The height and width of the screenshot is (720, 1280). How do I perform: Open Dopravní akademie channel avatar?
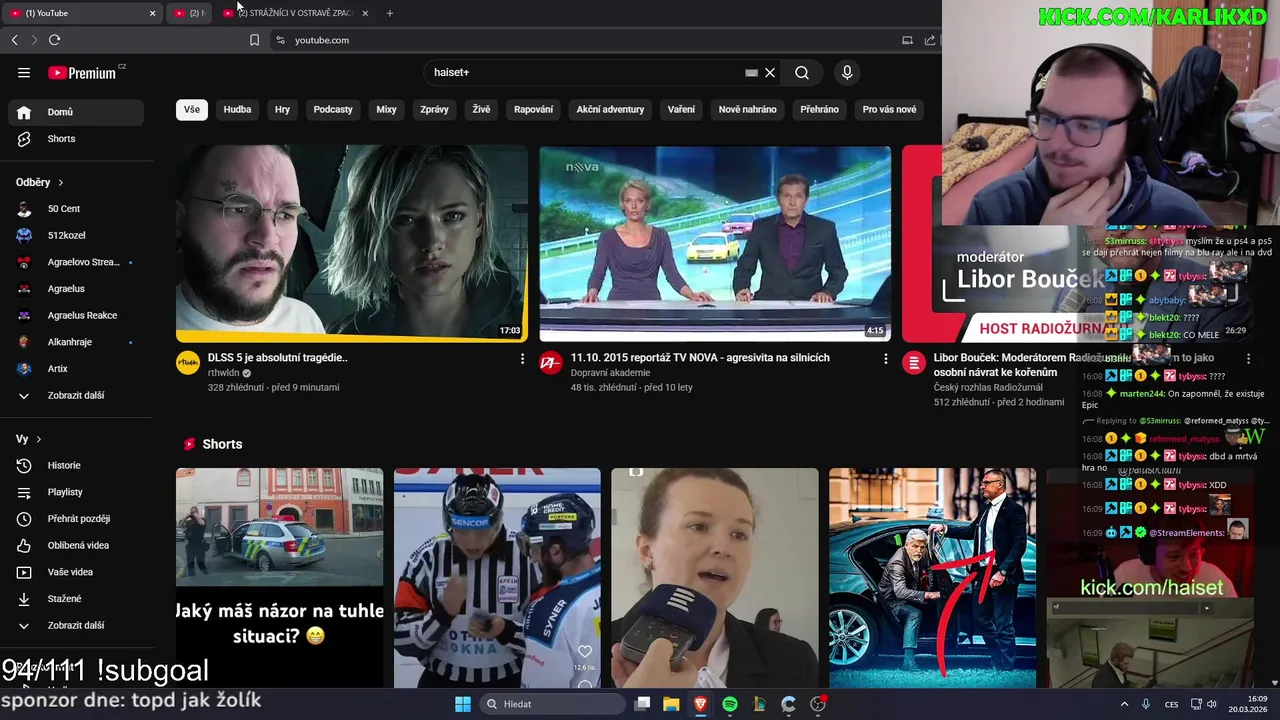[x=551, y=363]
